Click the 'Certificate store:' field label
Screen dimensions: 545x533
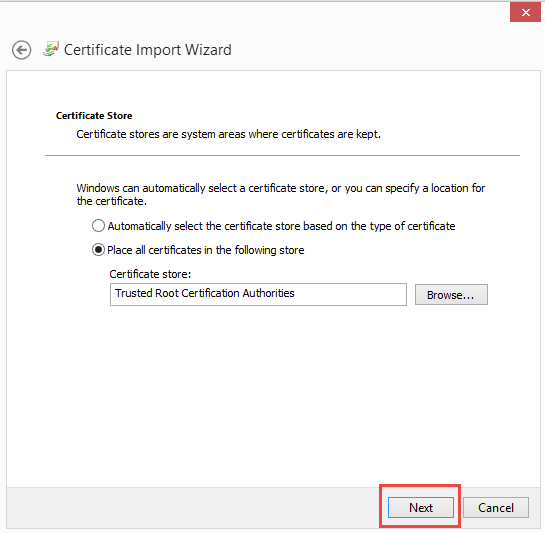pyautogui.click(x=150, y=274)
